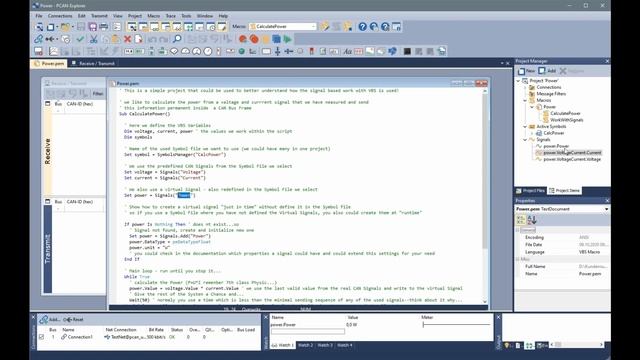Collapse the Signals tree node

(525, 140)
